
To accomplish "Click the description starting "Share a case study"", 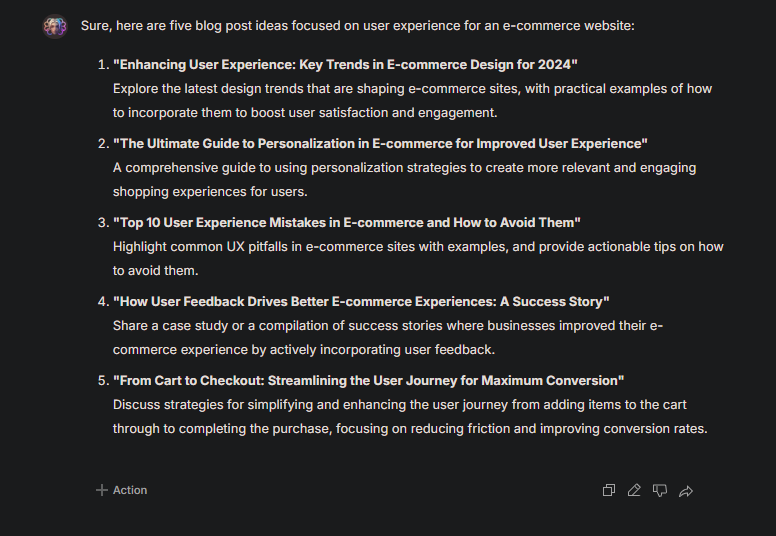I will point(388,338).
